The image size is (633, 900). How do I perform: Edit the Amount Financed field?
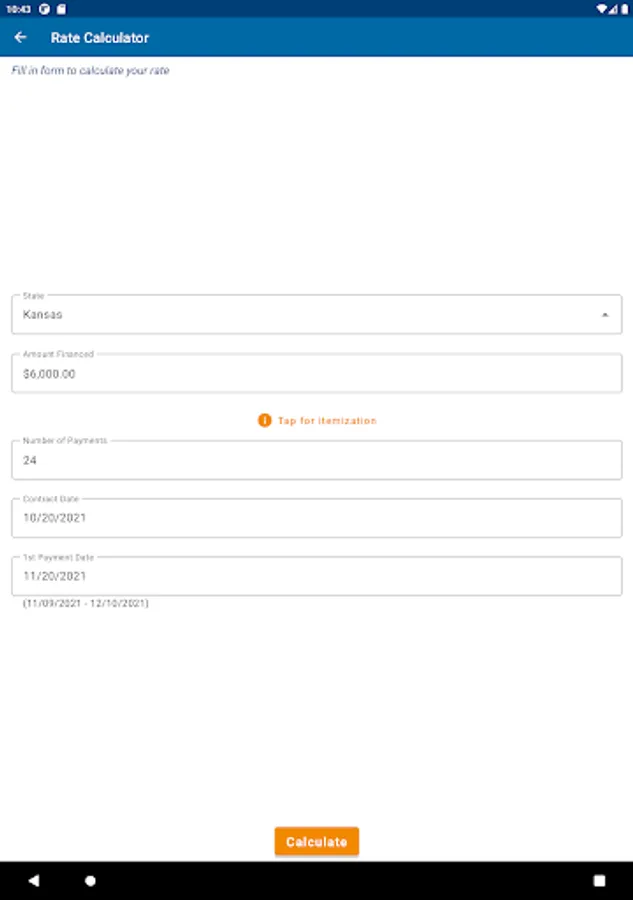[x=316, y=374]
